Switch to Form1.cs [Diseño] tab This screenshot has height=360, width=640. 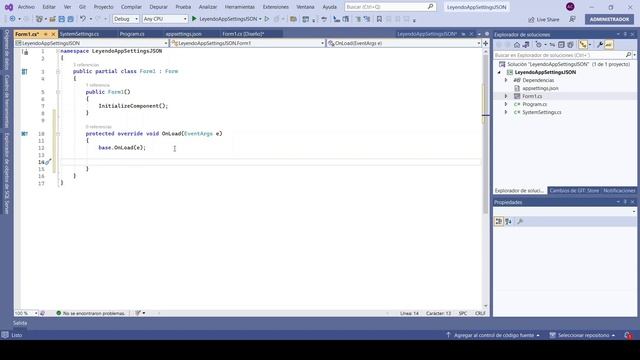tap(243, 34)
